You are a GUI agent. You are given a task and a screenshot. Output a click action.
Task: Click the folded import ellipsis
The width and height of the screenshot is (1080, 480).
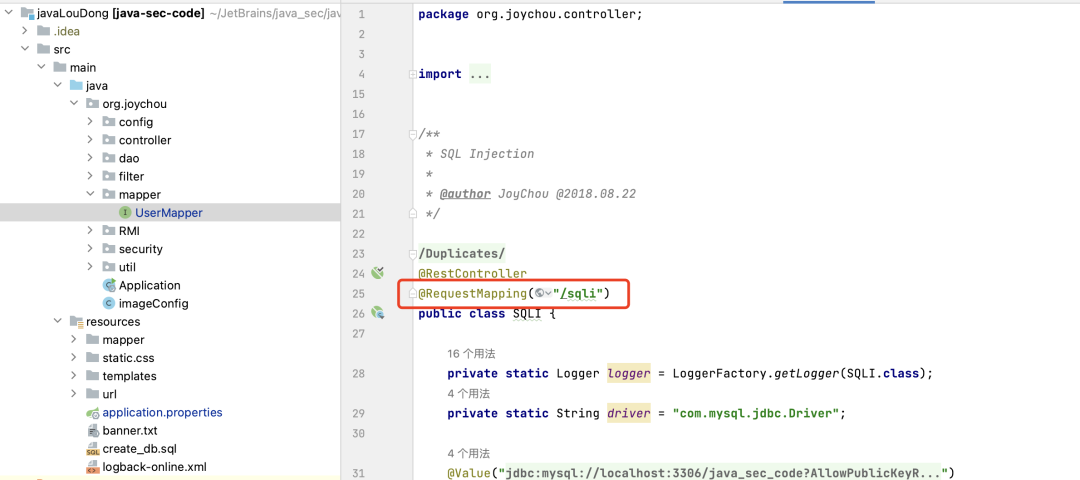479,74
